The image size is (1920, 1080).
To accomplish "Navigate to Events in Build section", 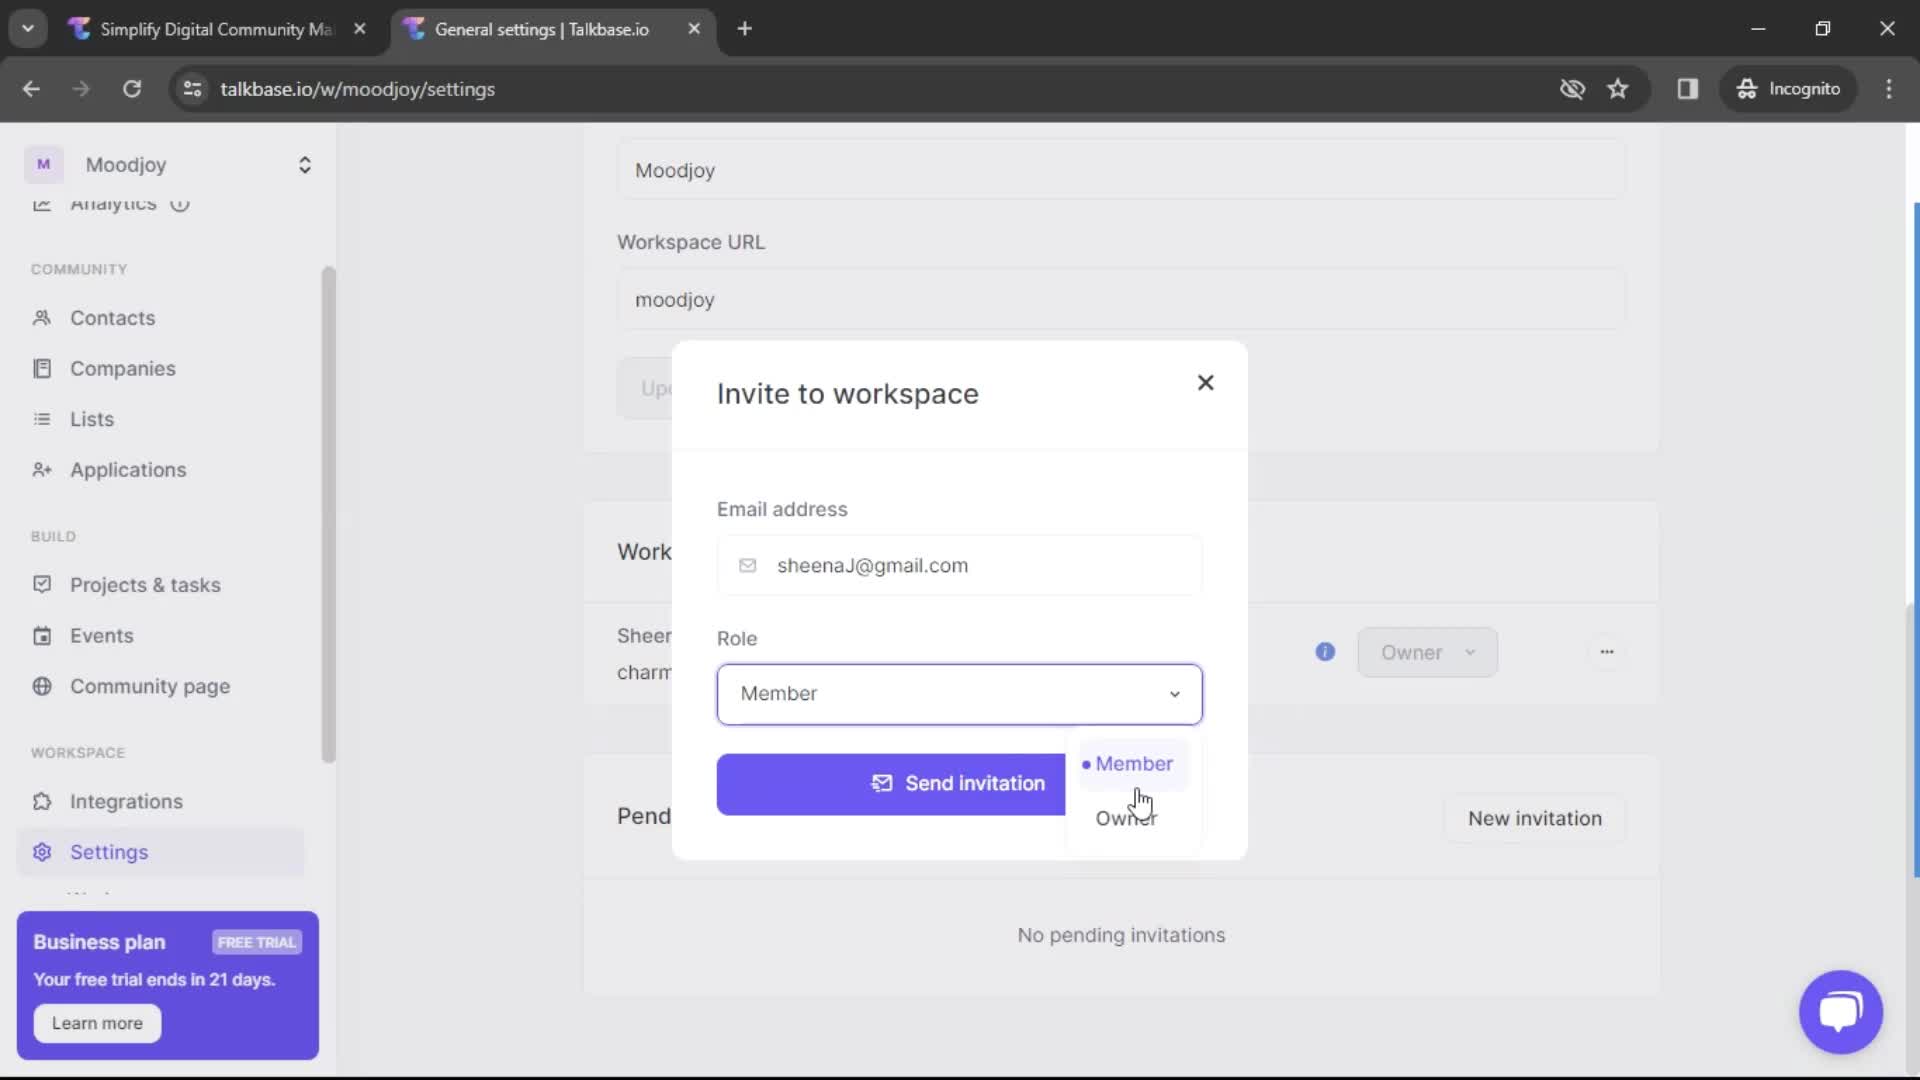I will (102, 634).
